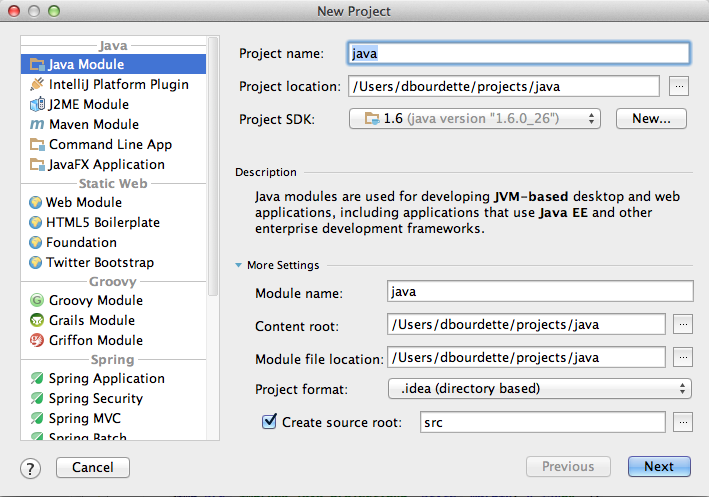Image resolution: width=709 pixels, height=497 pixels.
Task: Focus the Project name field
Action: pos(519,53)
